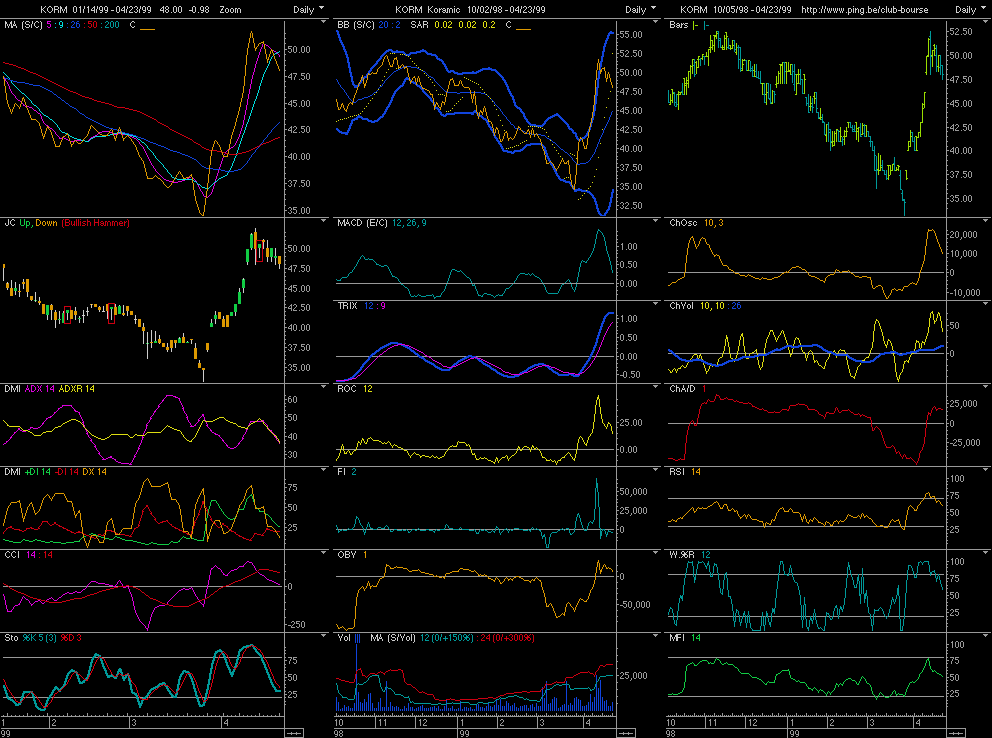Screen dimensions: 992x738
Task: Click the MA (S/C) indicator label
Action: [x=23, y=25]
